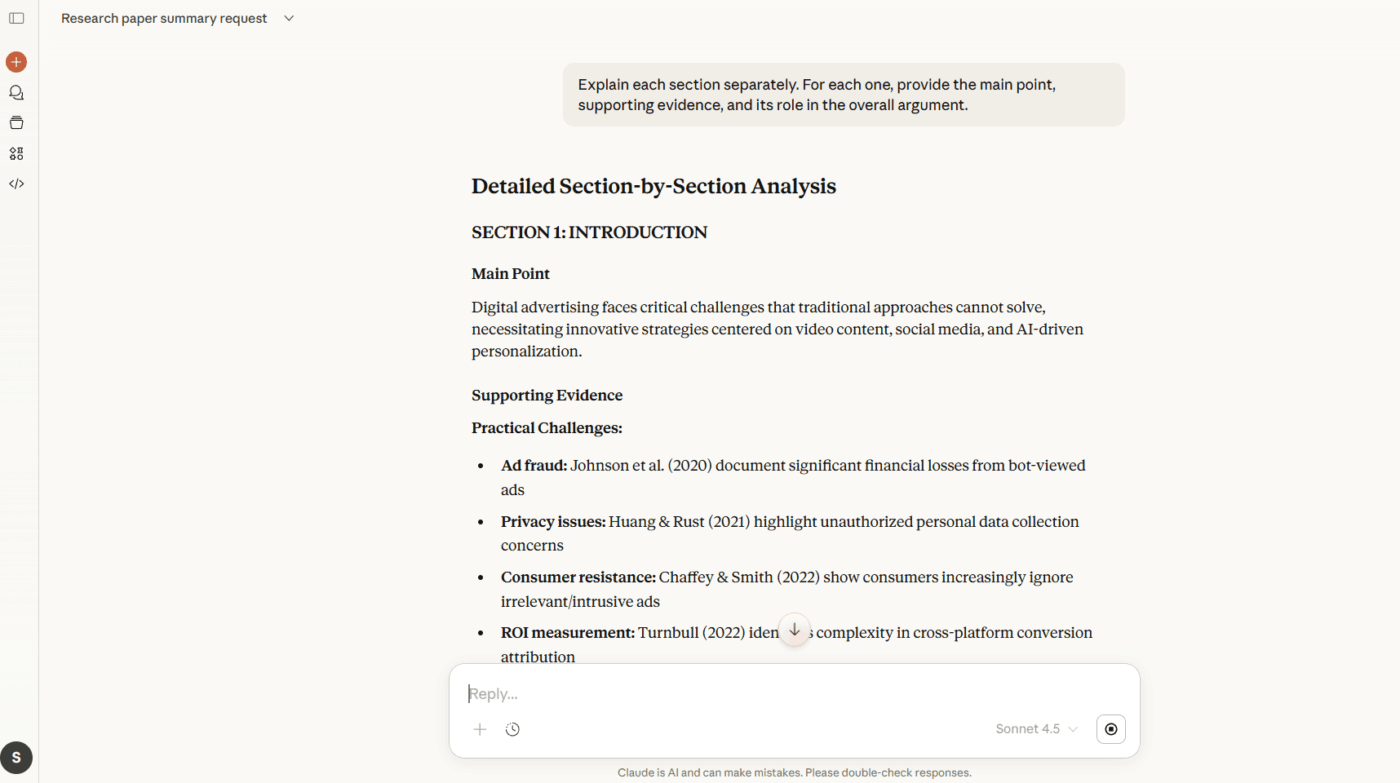
Task: Focus the Reply text input field
Action: click(780, 694)
